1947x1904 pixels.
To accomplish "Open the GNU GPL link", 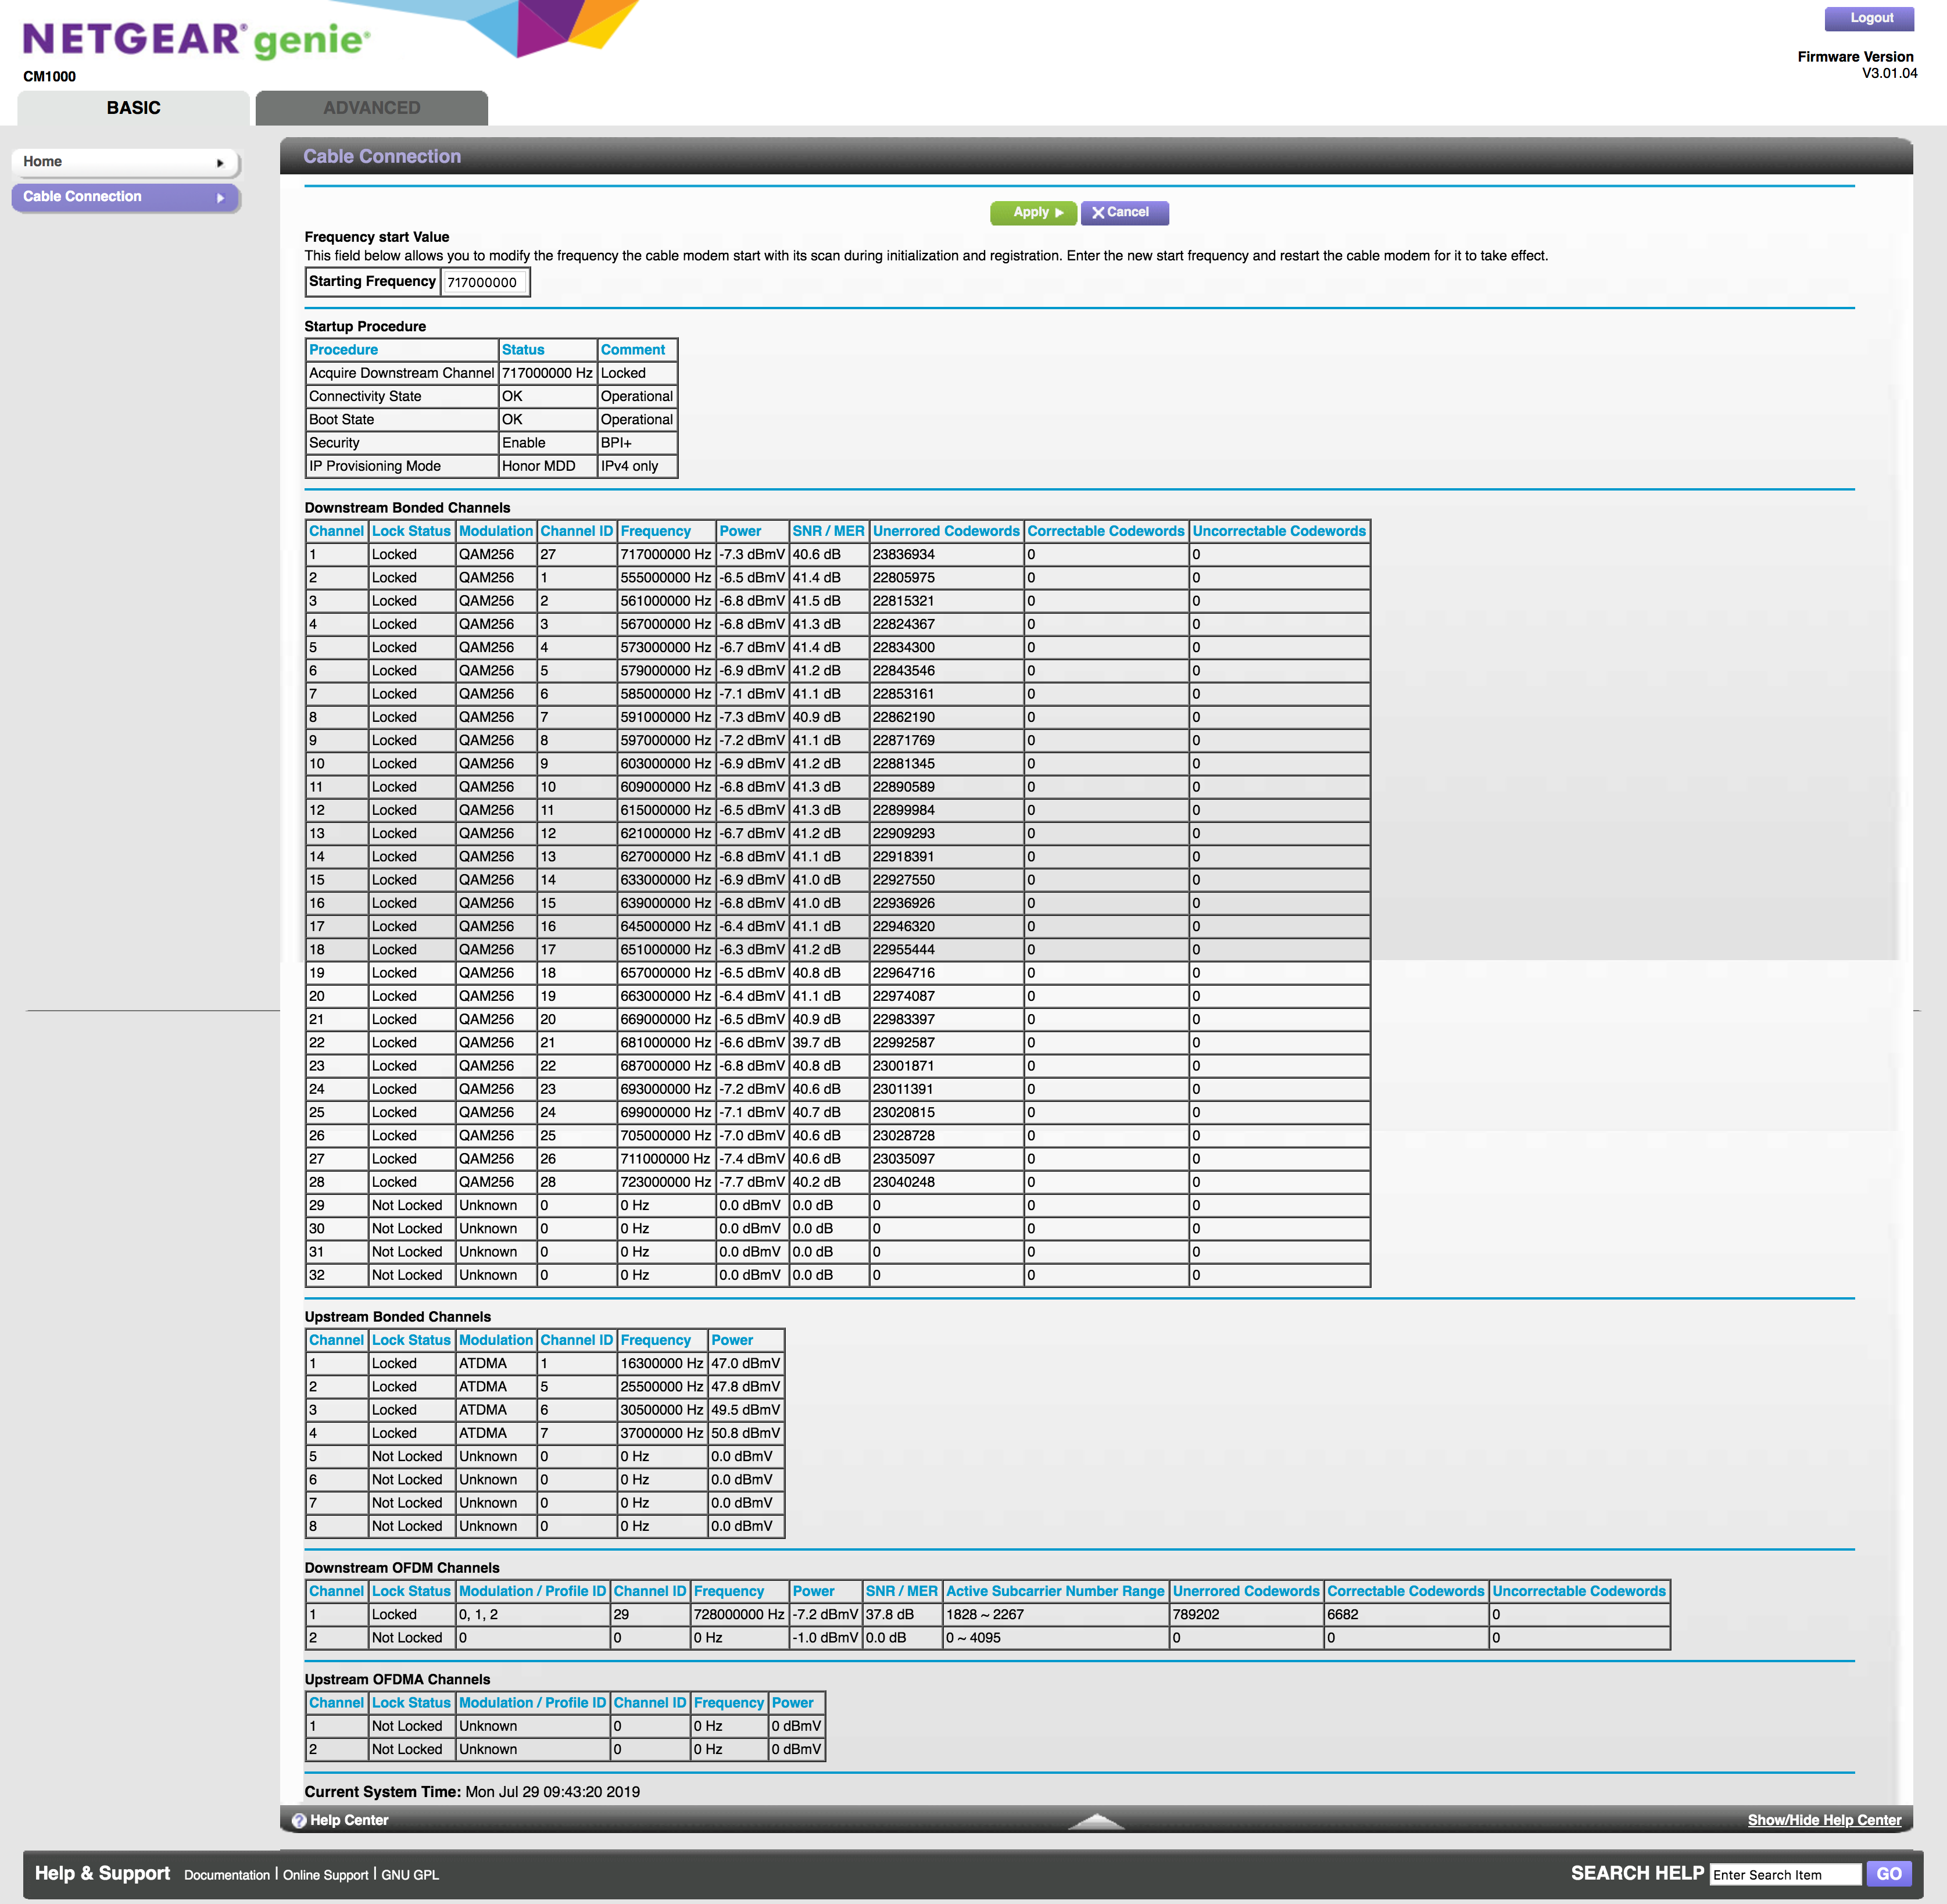I will (410, 1875).
